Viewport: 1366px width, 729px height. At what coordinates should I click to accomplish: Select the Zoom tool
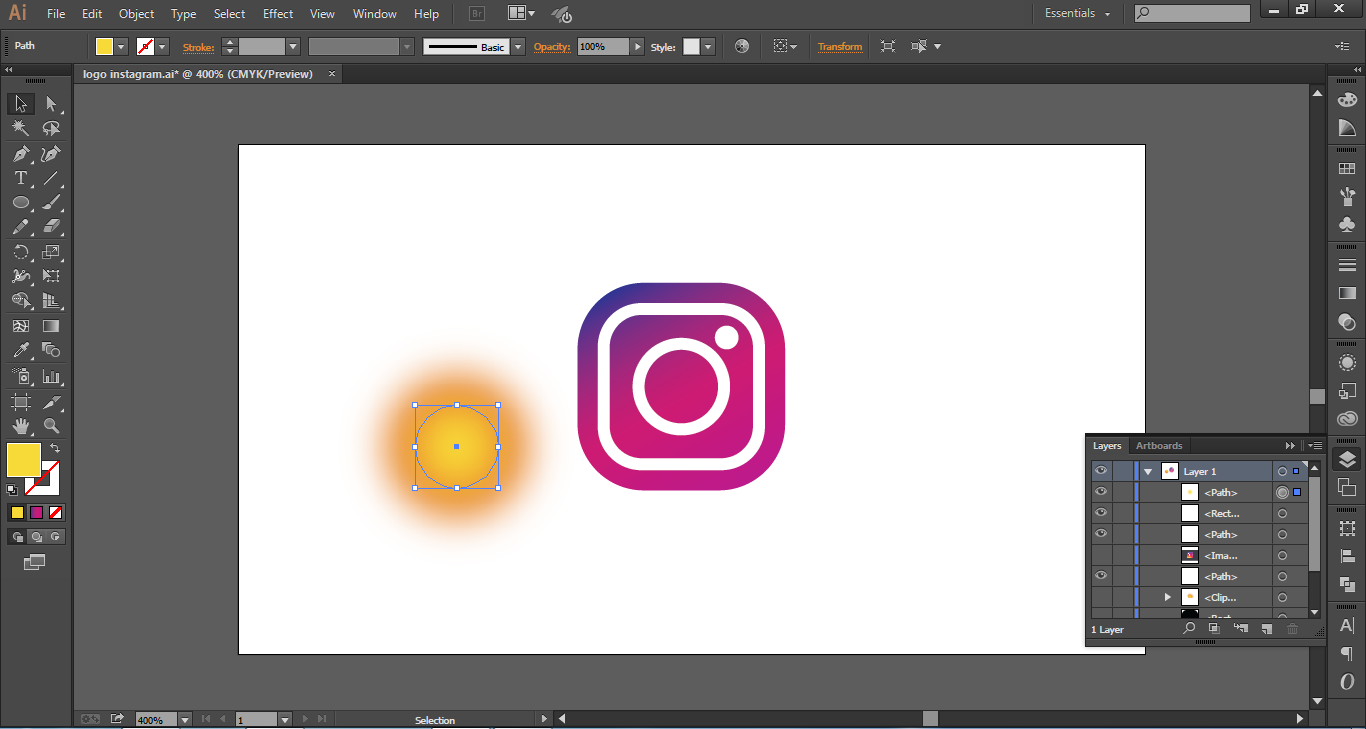[x=51, y=427]
